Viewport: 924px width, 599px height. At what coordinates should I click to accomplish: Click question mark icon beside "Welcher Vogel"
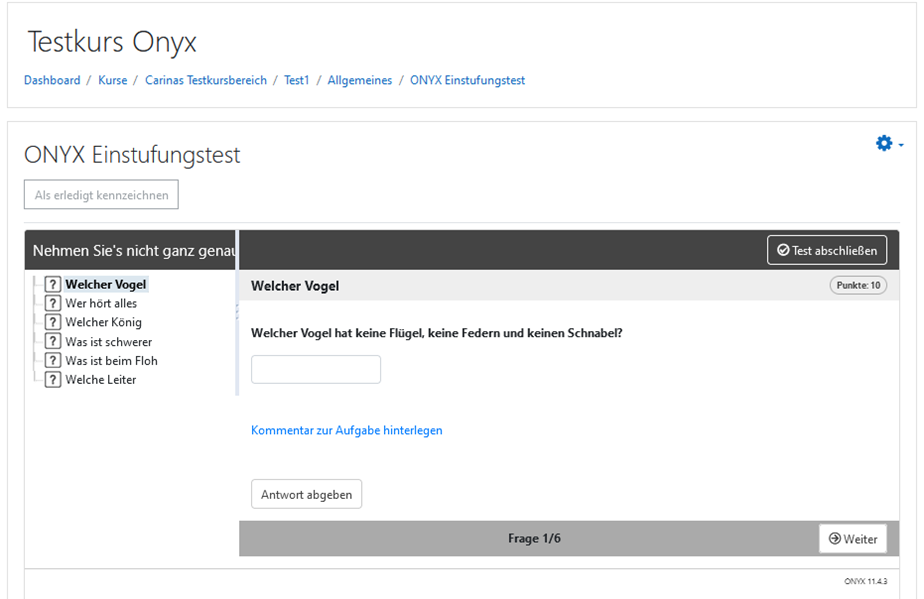tap(52, 284)
